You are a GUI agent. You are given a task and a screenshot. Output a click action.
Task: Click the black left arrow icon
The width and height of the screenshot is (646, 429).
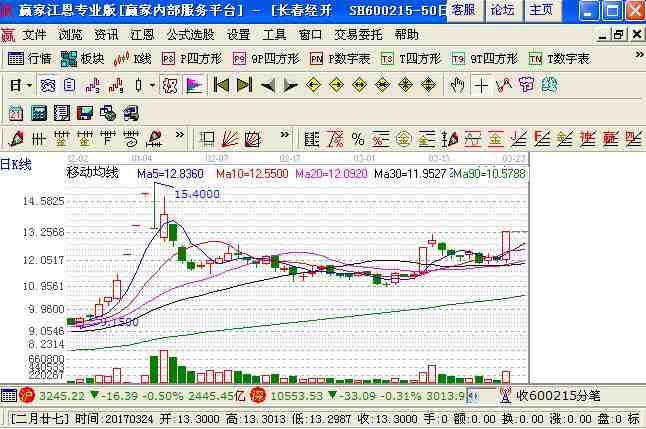point(268,85)
